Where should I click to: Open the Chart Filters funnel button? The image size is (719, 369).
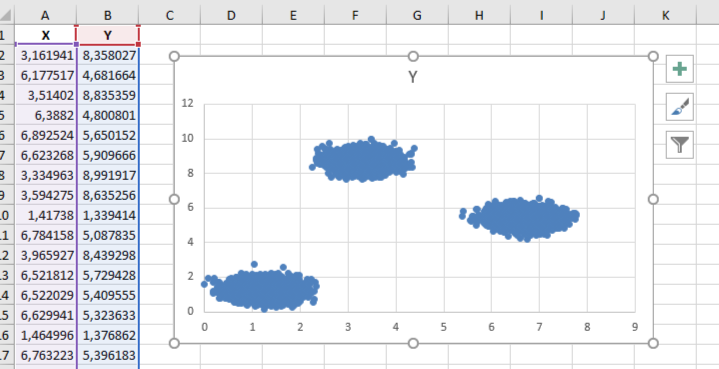coord(680,145)
